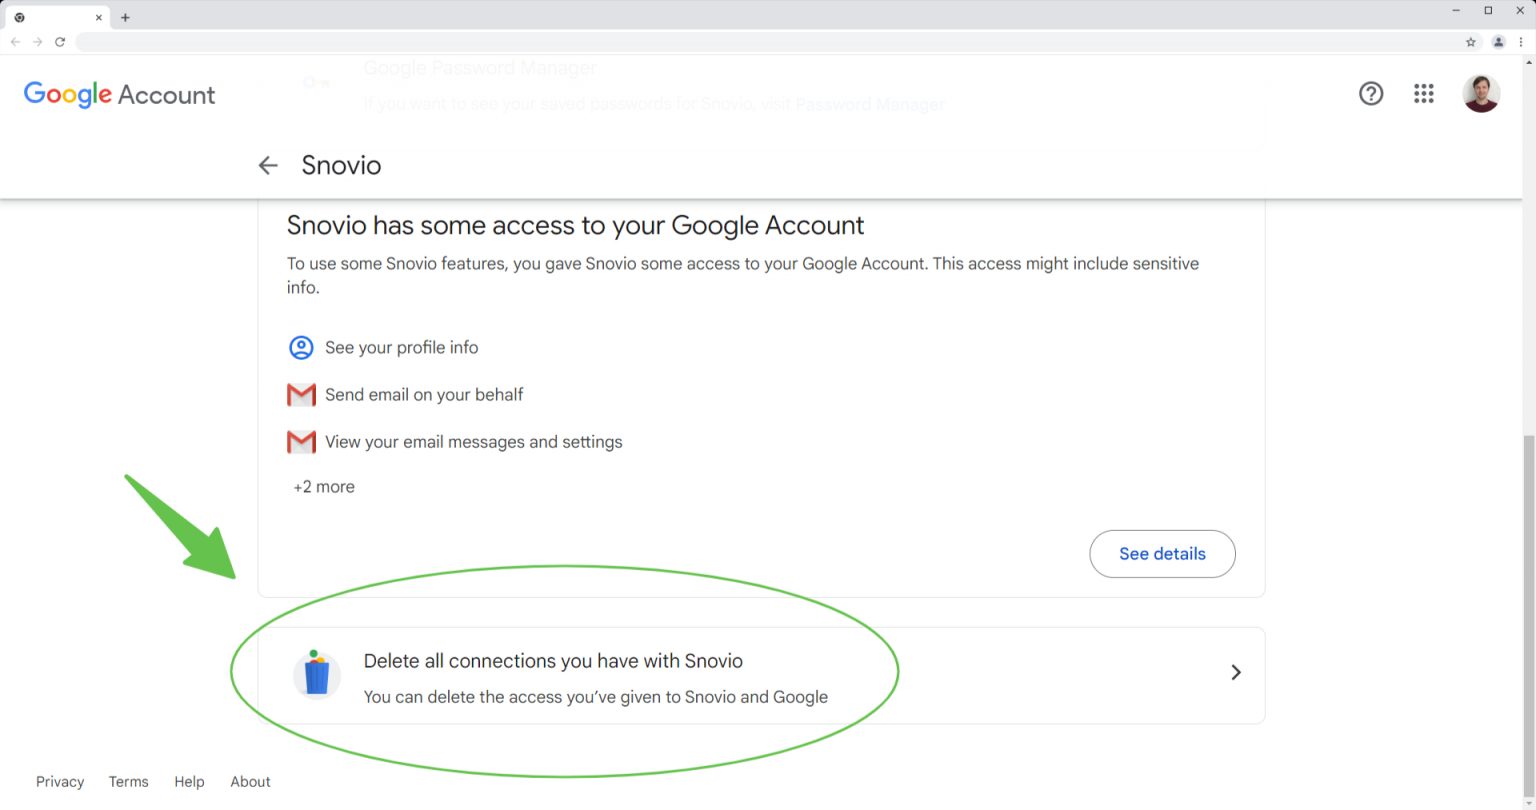Open the browser three-dot menu
The width and height of the screenshot is (1536, 810).
coord(1521,42)
